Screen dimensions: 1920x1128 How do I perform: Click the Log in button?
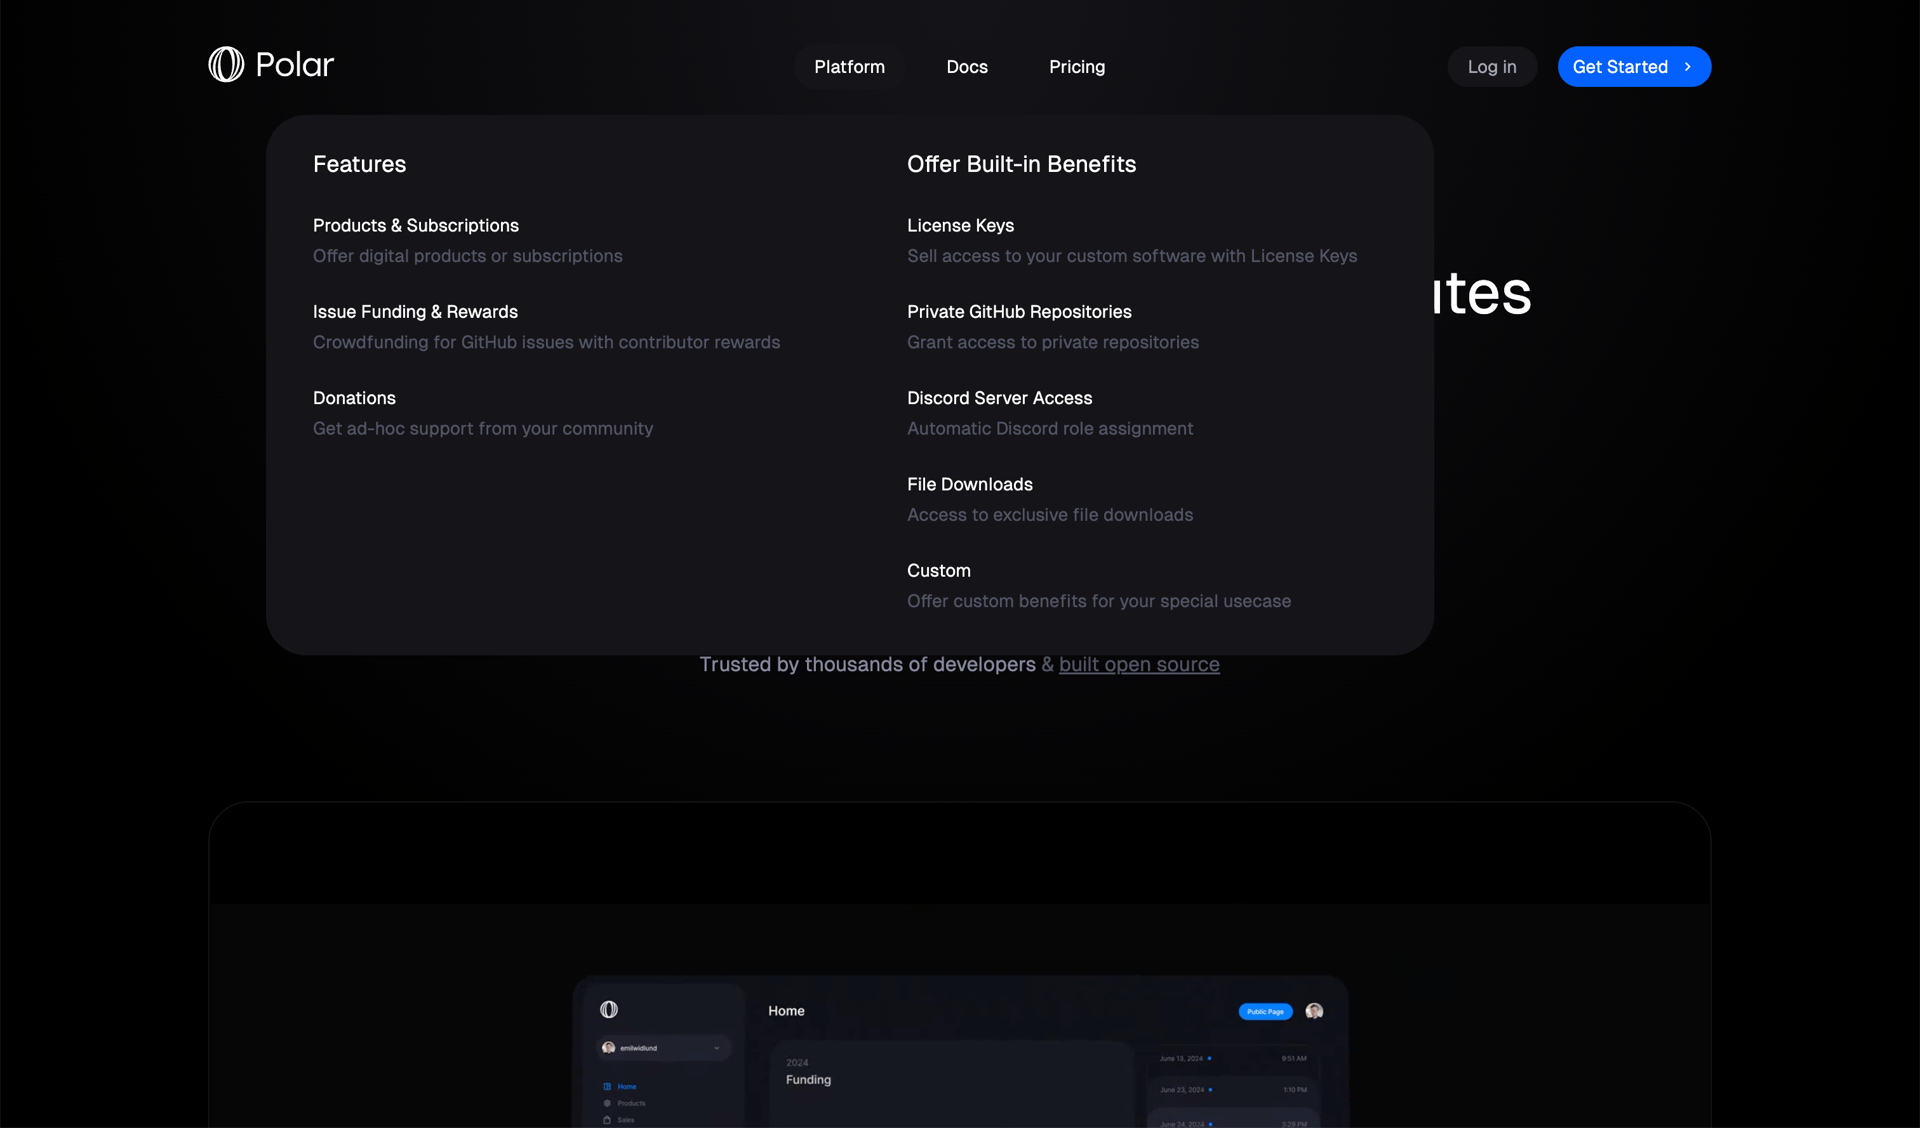coord(1491,66)
